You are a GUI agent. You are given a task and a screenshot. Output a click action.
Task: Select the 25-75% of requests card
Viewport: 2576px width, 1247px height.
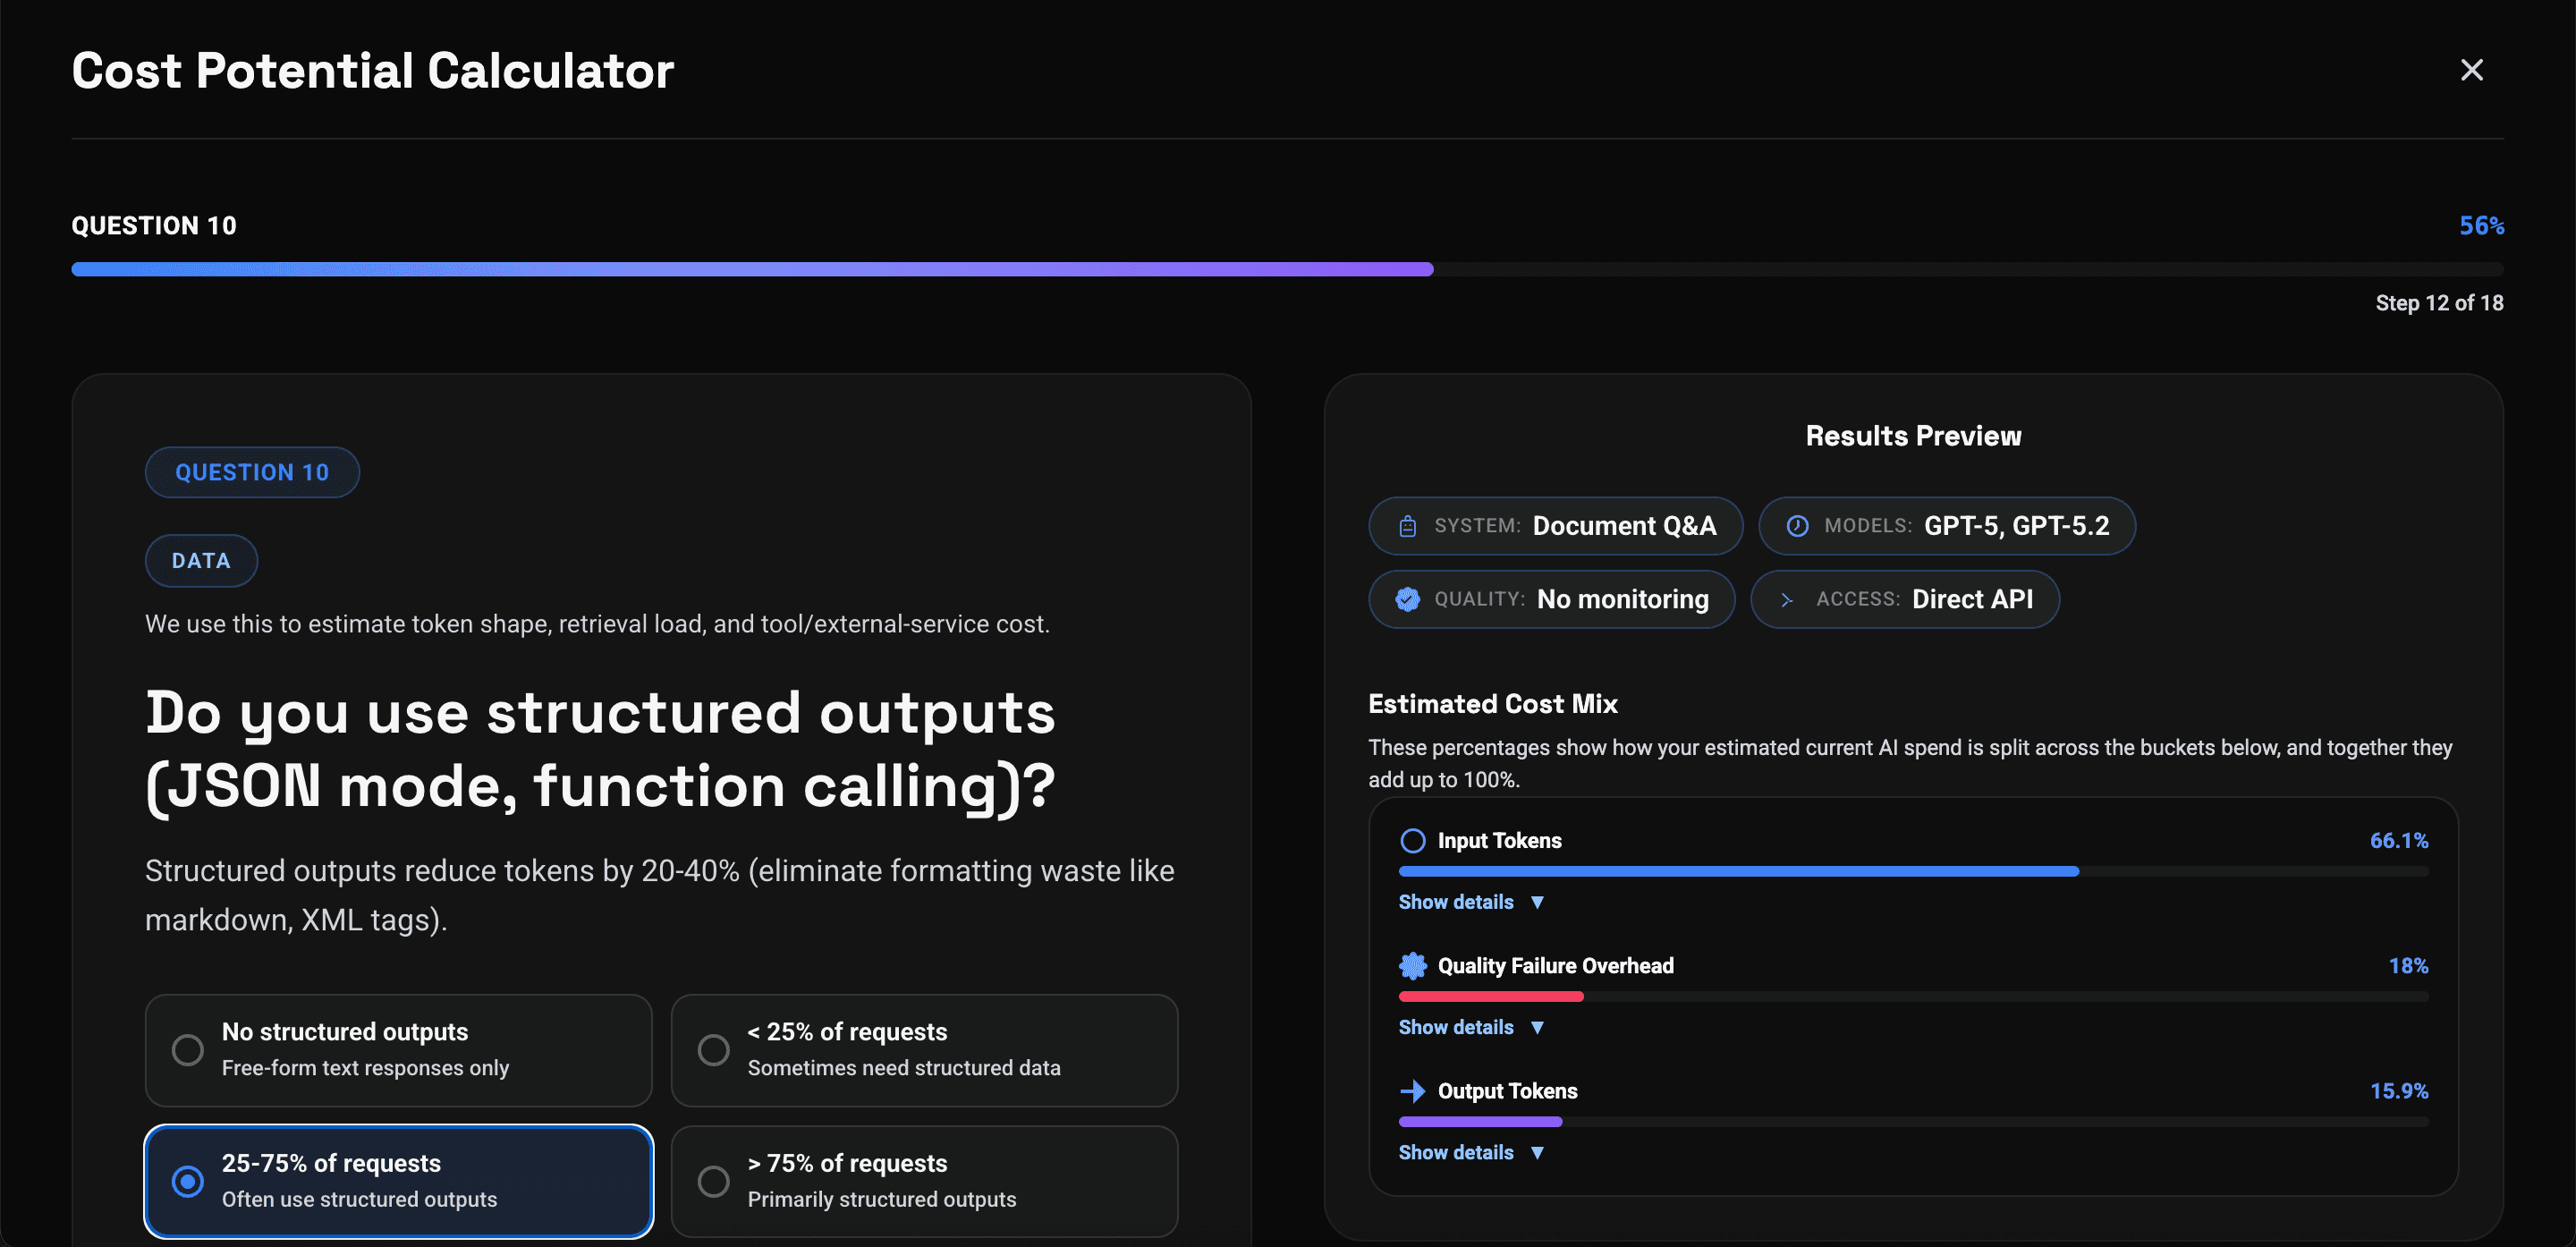click(398, 1181)
